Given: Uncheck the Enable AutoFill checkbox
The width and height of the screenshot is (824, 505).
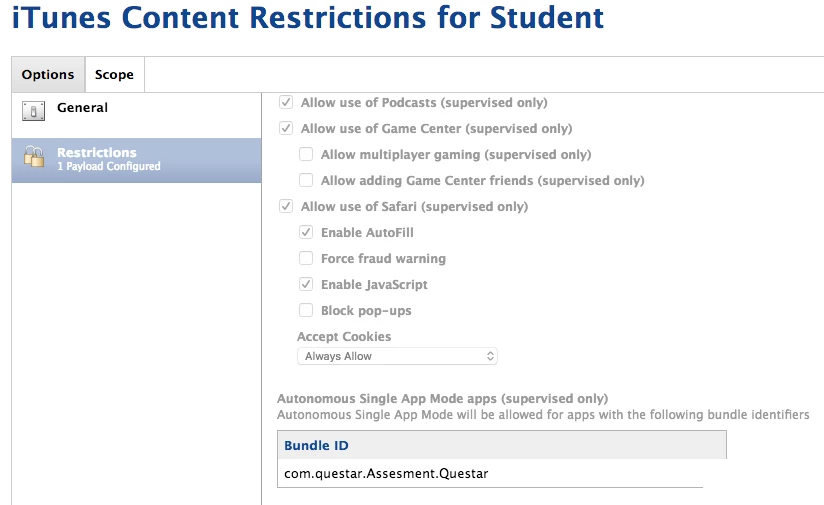Looking at the screenshot, I should coord(306,232).
